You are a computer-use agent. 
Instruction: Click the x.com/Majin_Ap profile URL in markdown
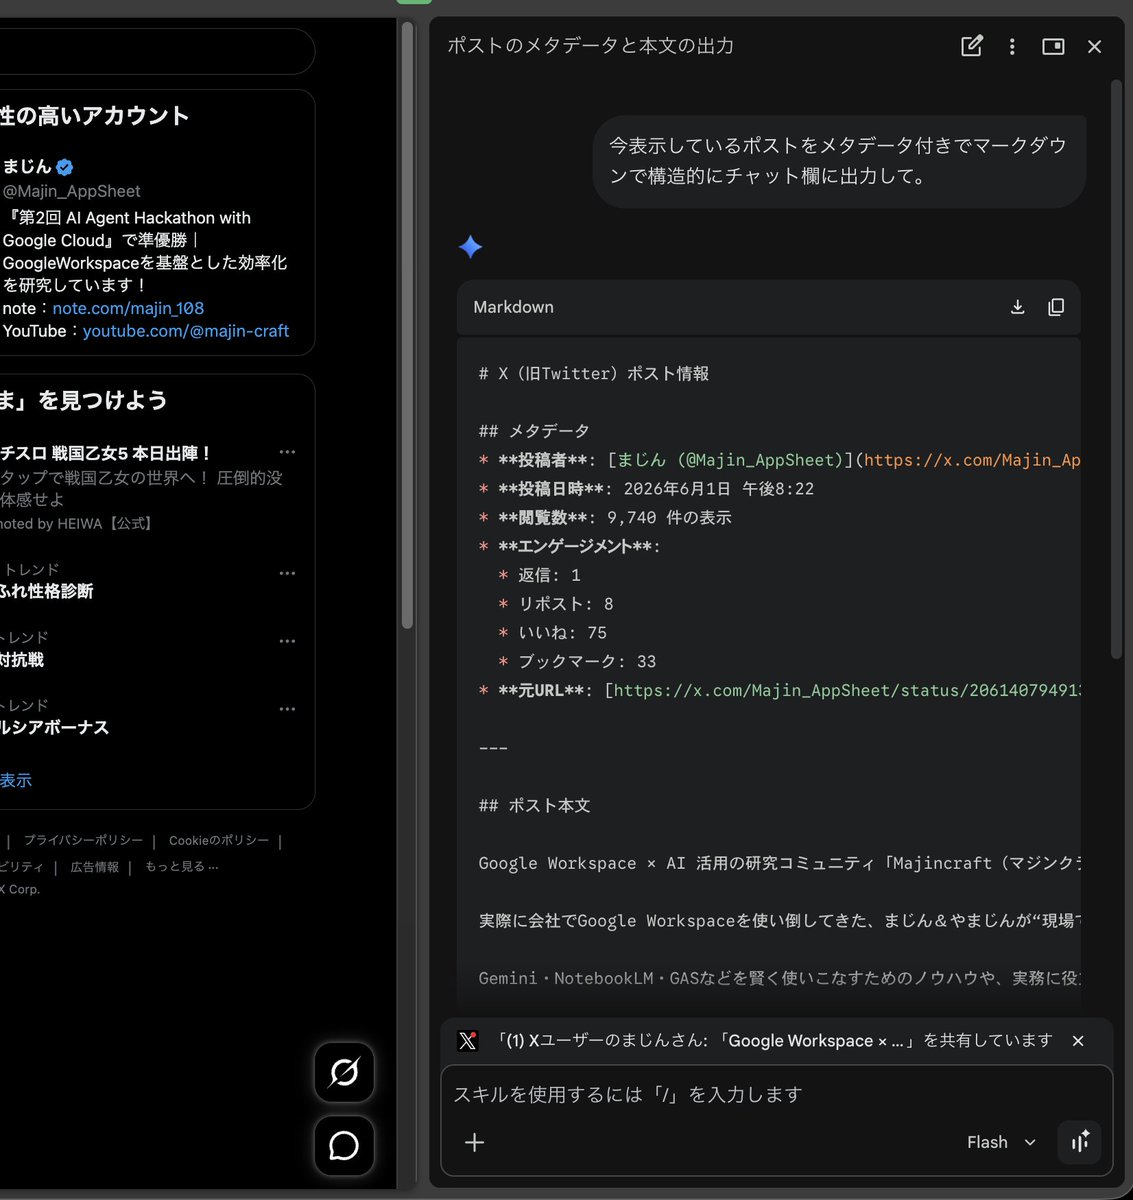pyautogui.click(x=972, y=460)
